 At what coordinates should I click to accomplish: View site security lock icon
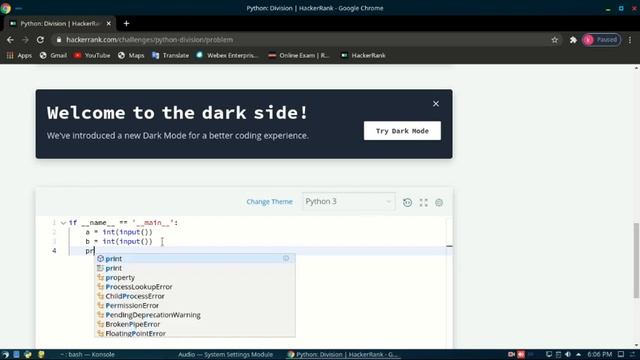59,40
